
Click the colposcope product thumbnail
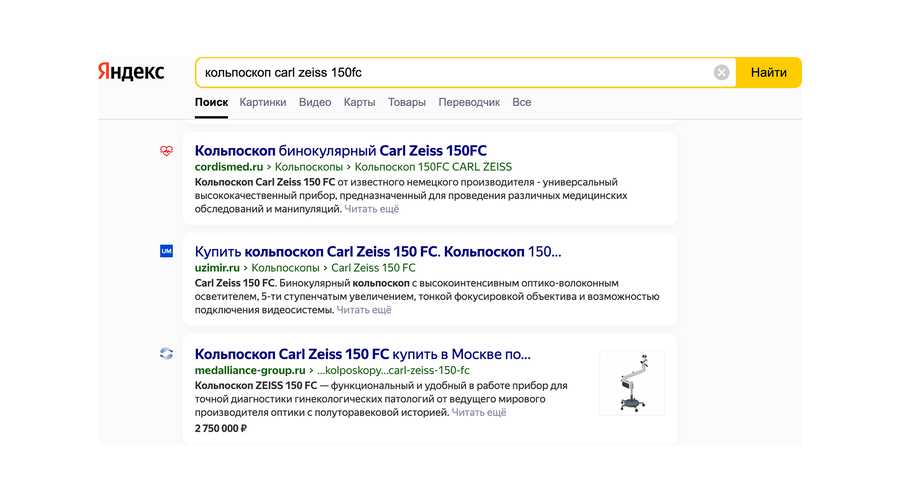(632, 383)
